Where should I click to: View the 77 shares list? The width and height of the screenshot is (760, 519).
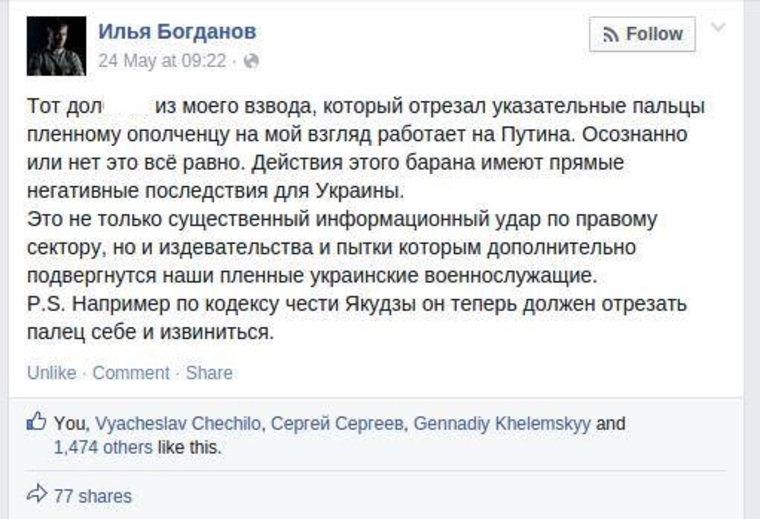(93, 496)
